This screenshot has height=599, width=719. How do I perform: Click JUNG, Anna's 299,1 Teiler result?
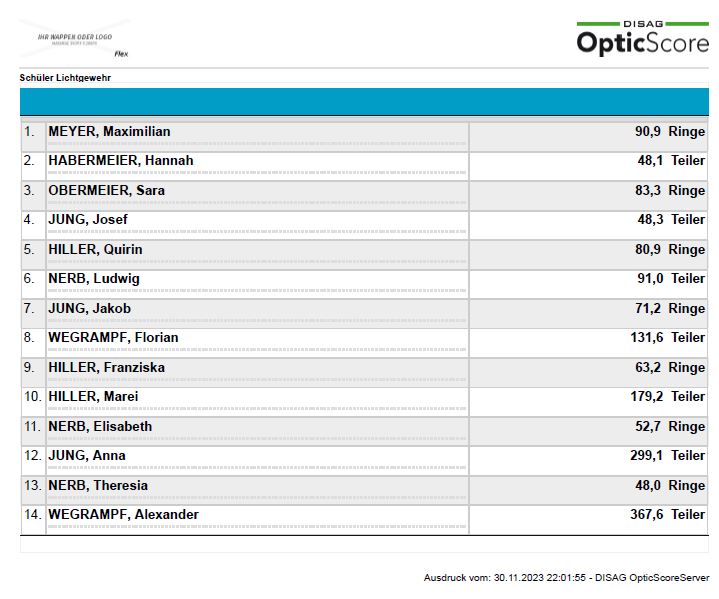(667, 455)
